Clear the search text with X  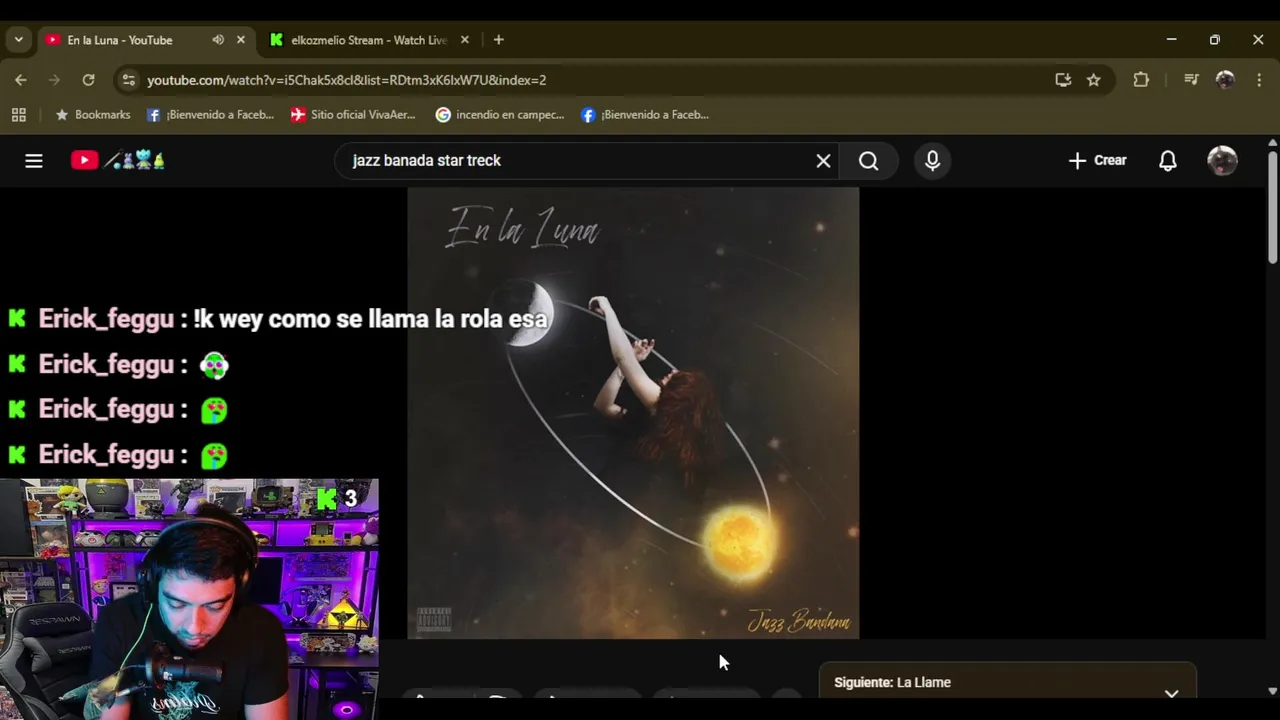[823, 161]
